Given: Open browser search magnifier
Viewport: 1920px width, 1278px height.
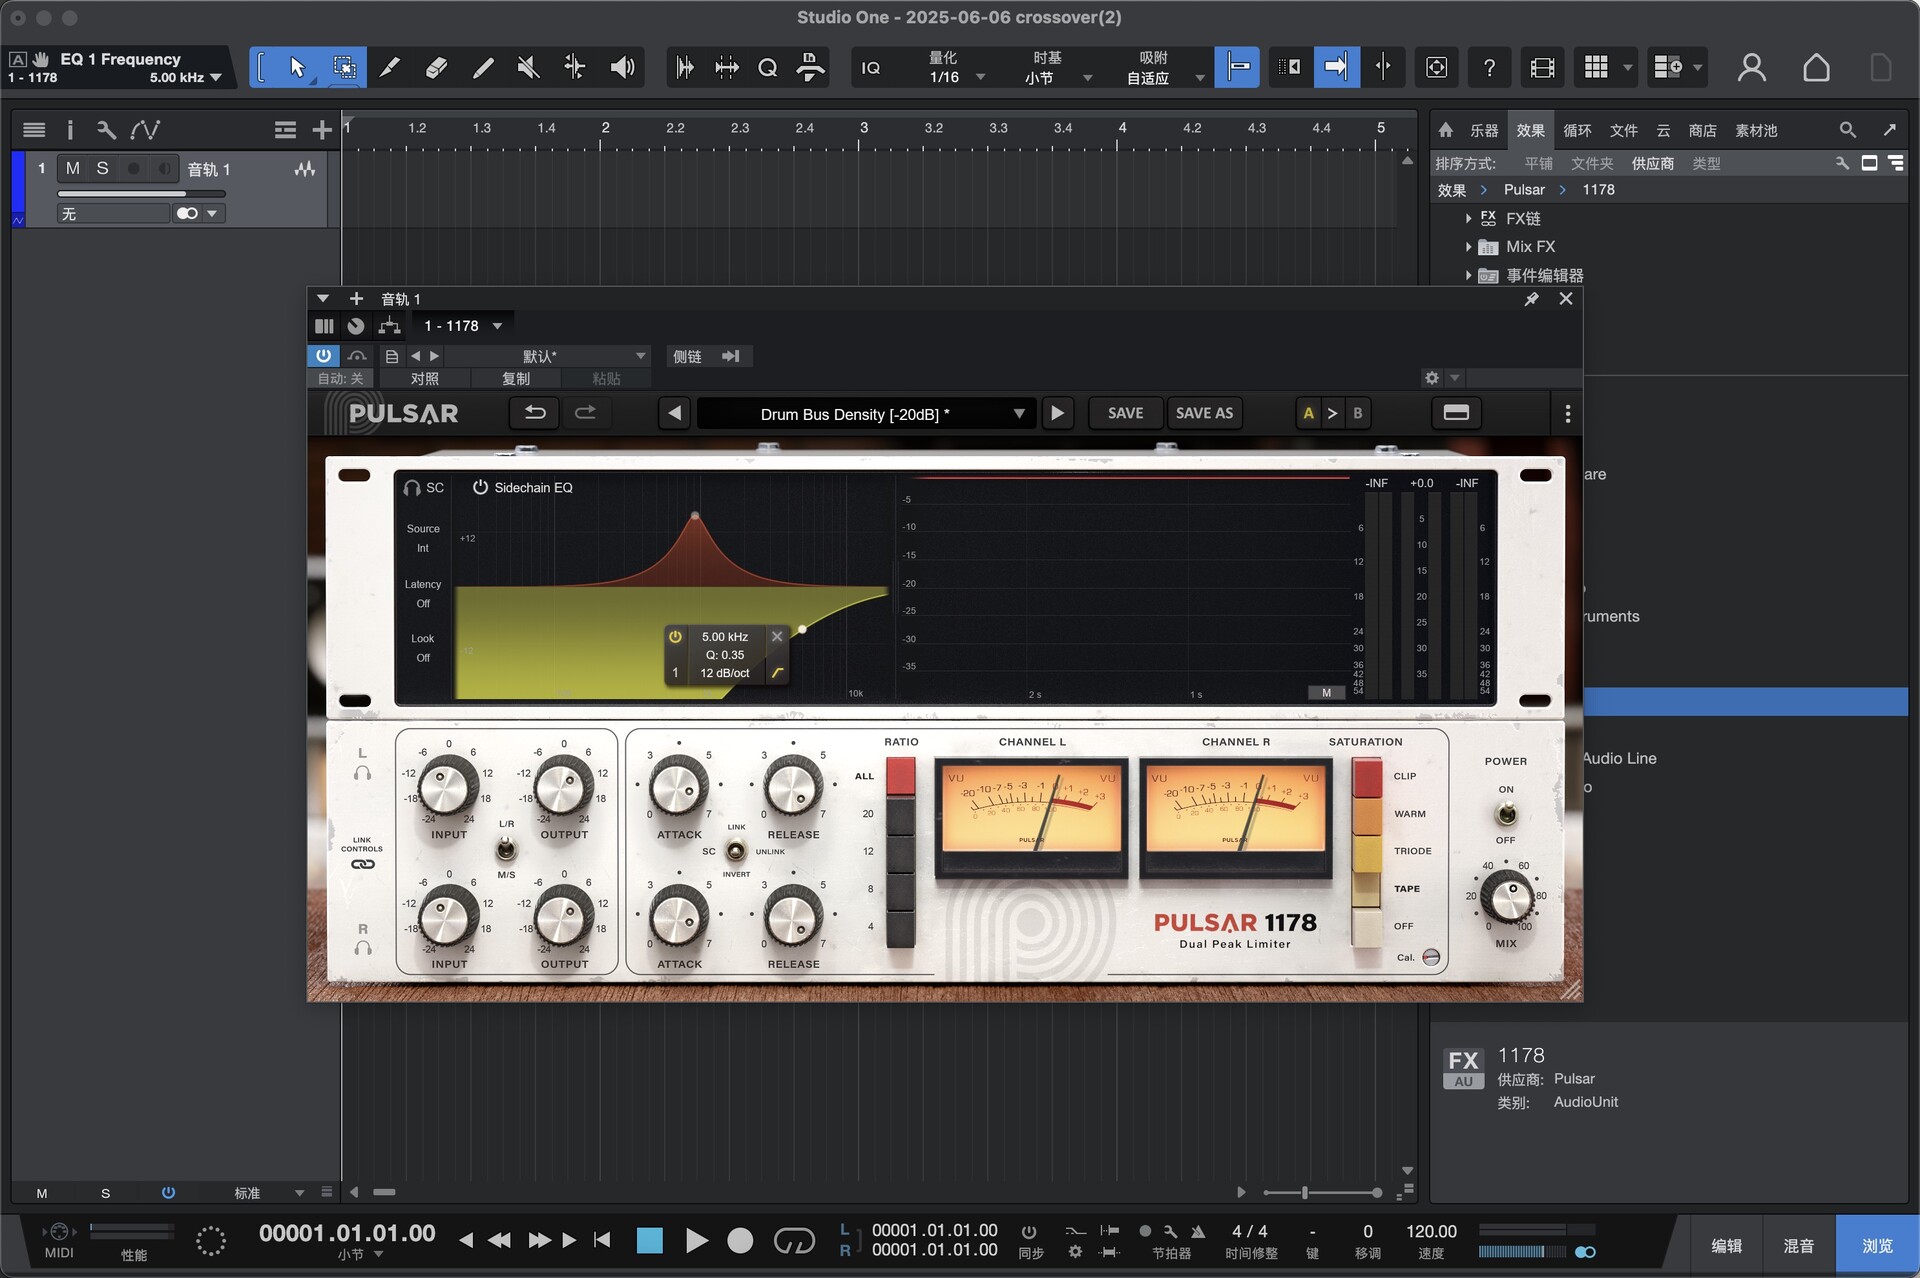Looking at the screenshot, I should click(x=1847, y=130).
